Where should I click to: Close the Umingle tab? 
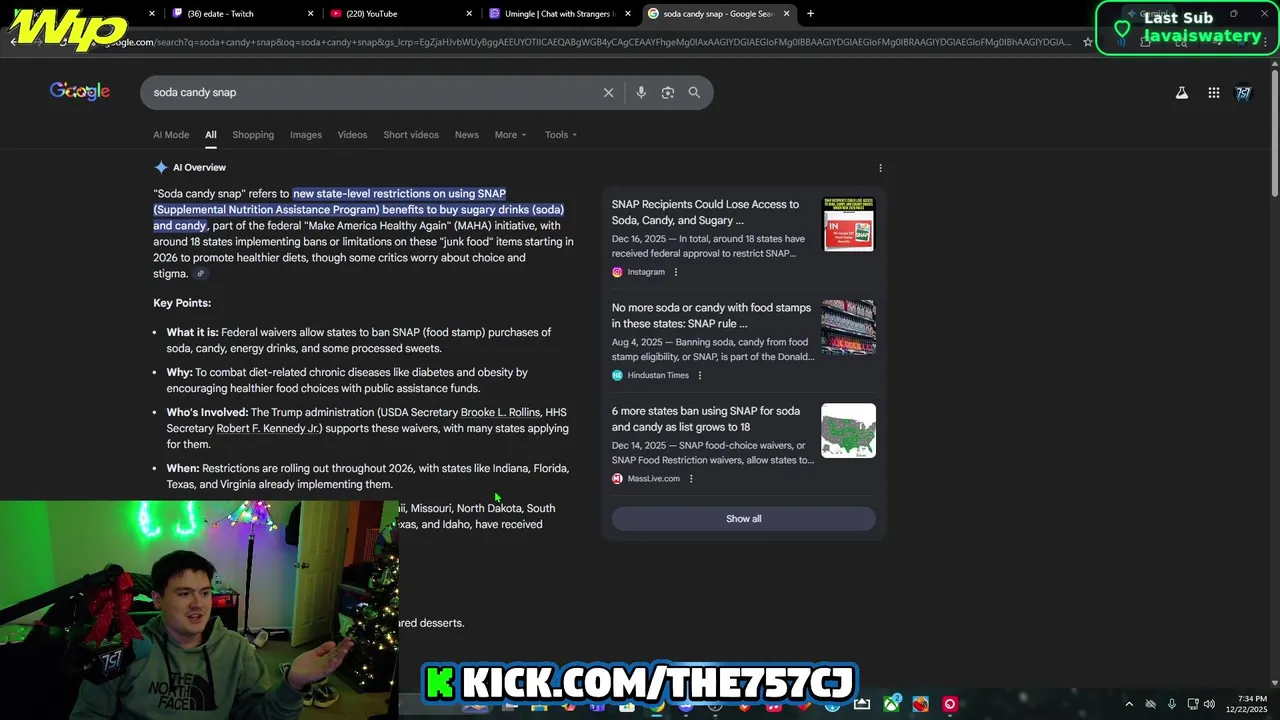628,13
